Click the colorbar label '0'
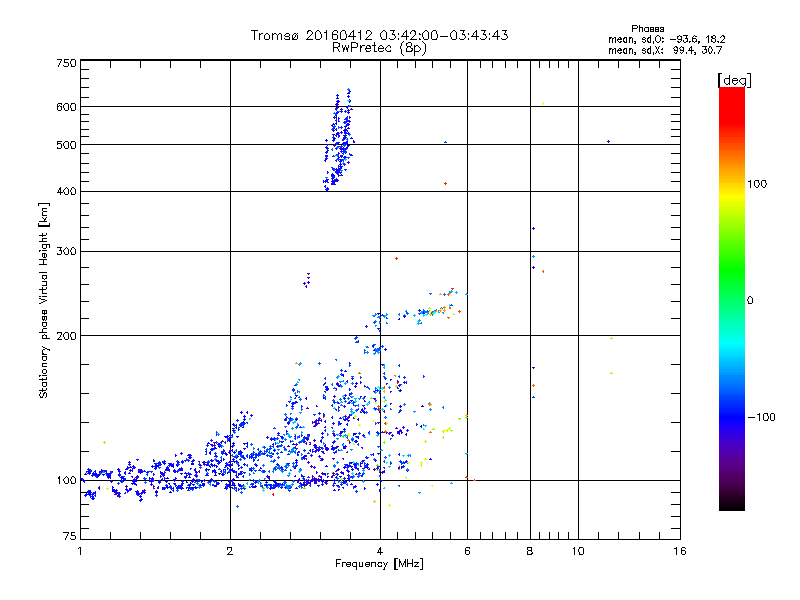Image resolution: width=800 pixels, height=600 pixels. [x=750, y=301]
